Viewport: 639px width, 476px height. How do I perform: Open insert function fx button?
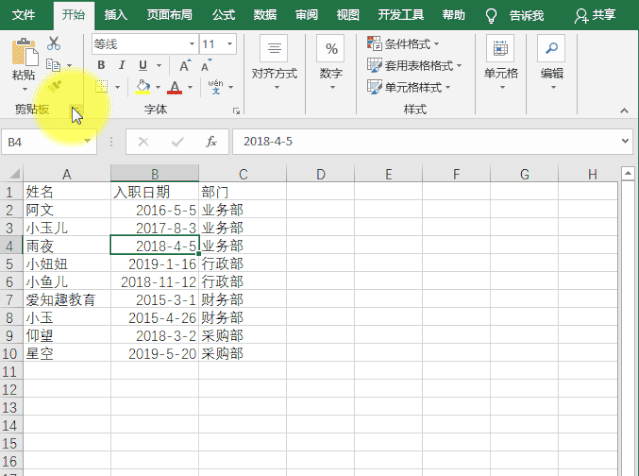(211, 142)
